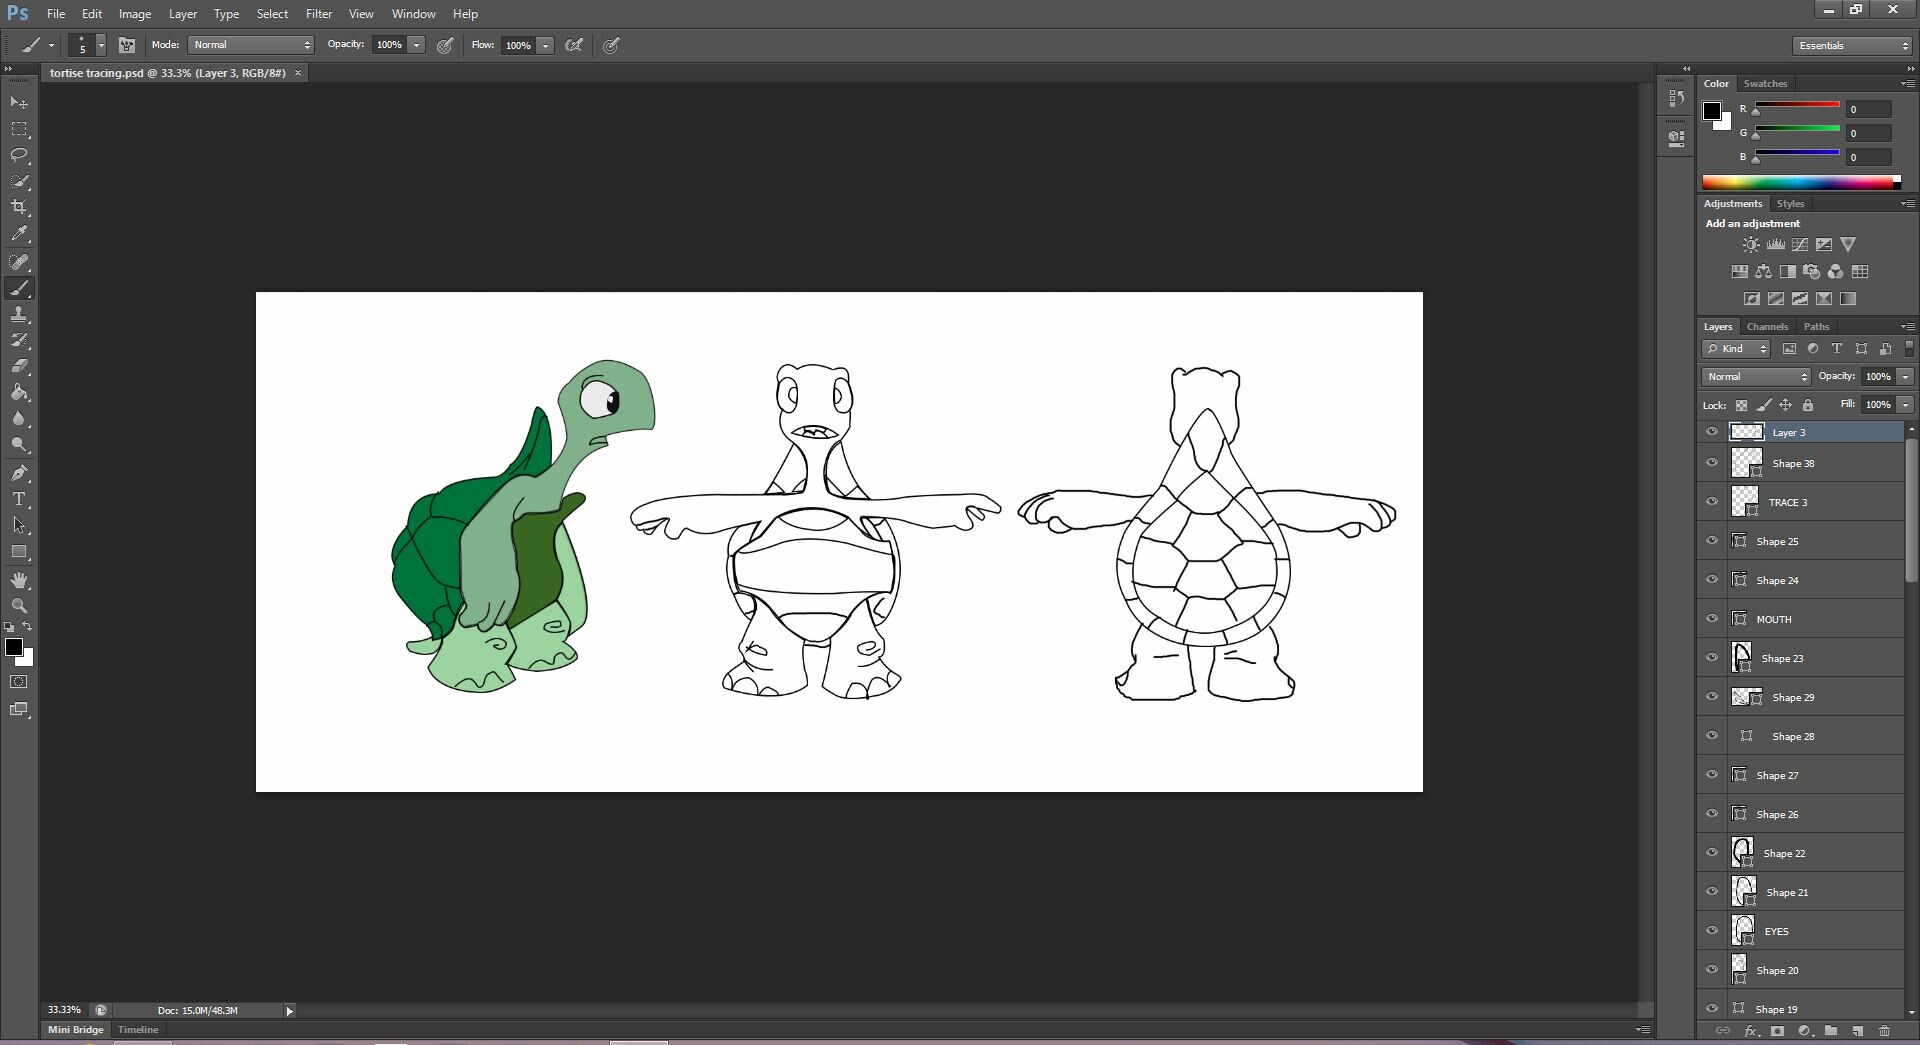Select the Brush tool
Image resolution: width=1920 pixels, height=1045 pixels.
[x=19, y=288]
